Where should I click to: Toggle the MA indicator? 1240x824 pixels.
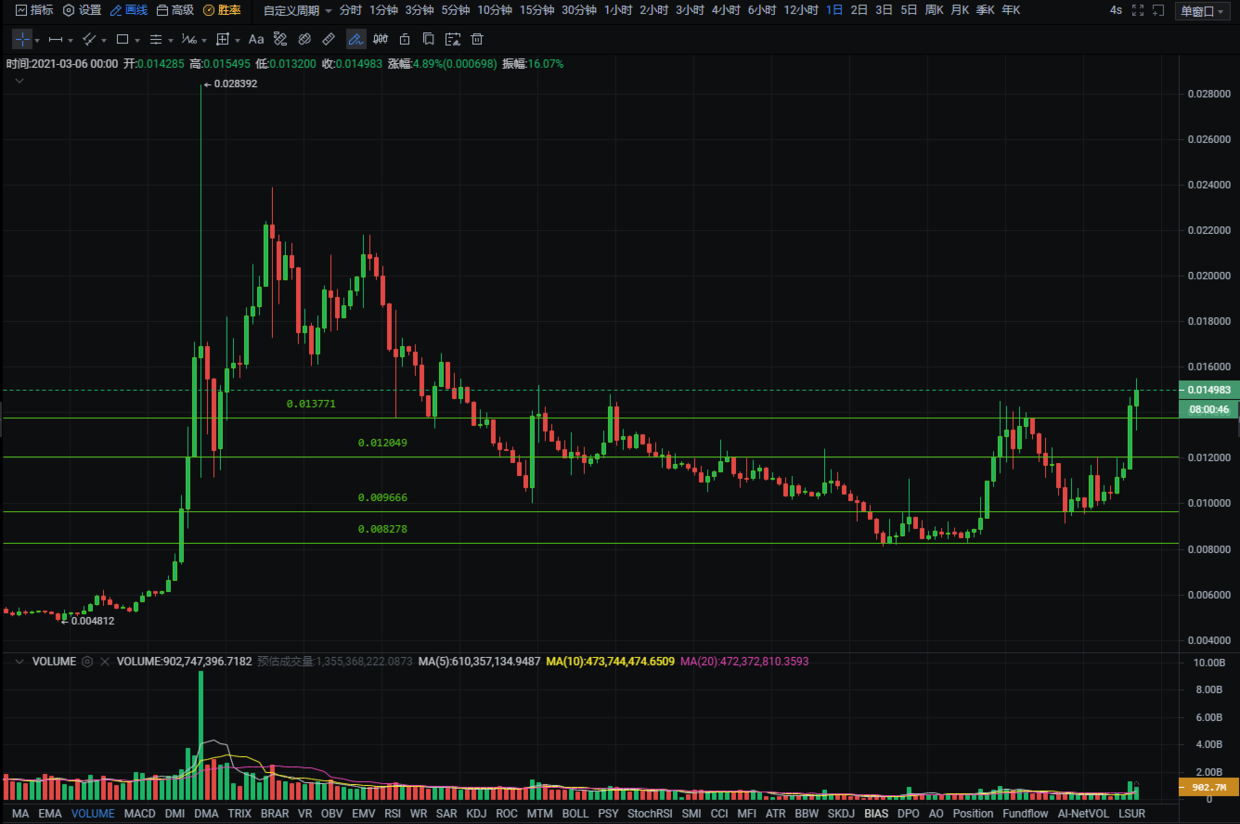[x=21, y=814]
